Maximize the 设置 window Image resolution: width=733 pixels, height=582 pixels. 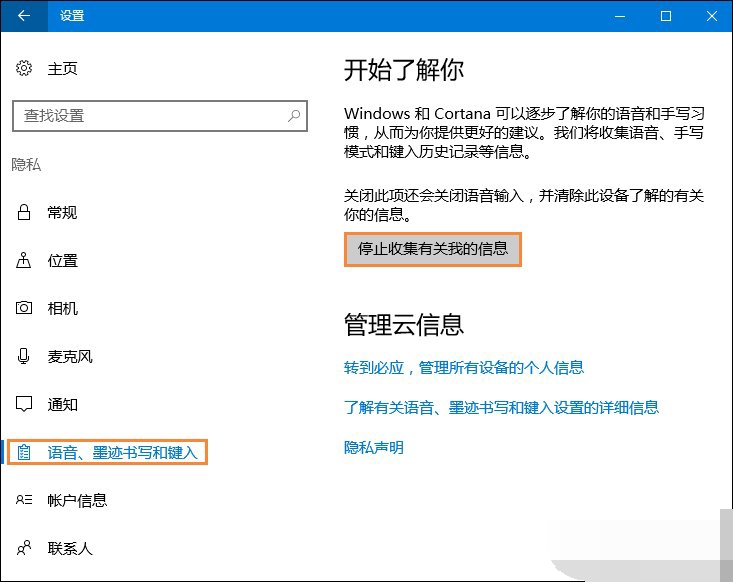coord(667,16)
